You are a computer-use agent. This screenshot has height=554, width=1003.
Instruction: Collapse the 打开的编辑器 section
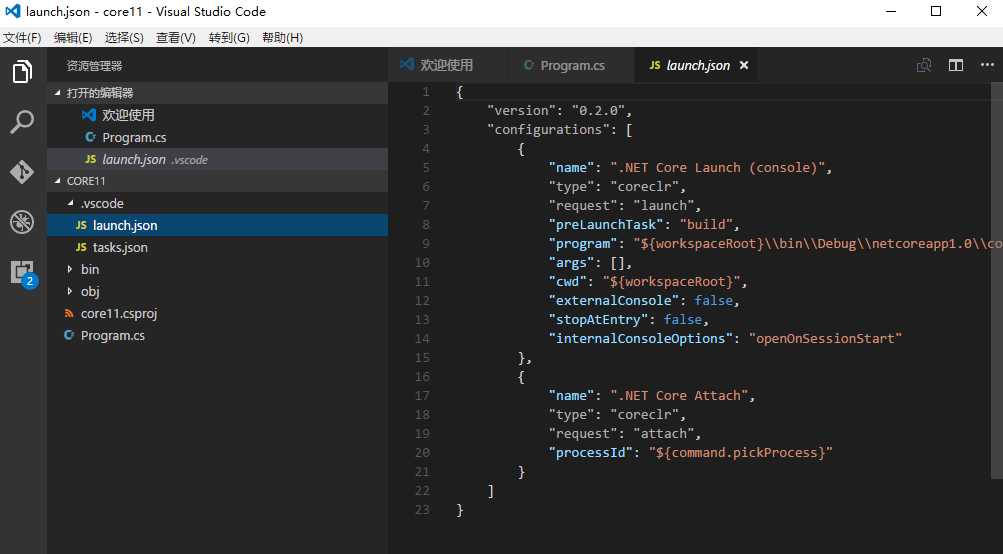tap(58, 93)
